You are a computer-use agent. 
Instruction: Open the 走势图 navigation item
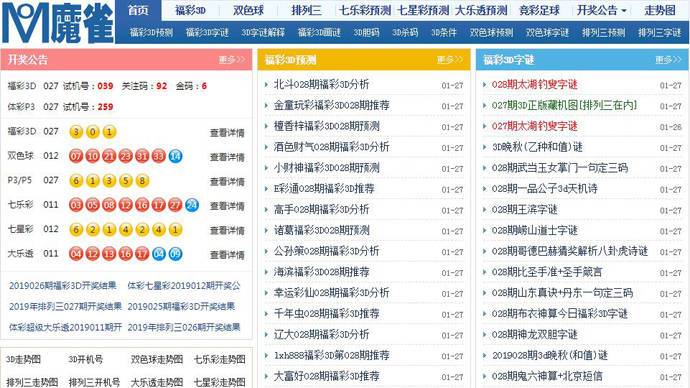(x=660, y=10)
